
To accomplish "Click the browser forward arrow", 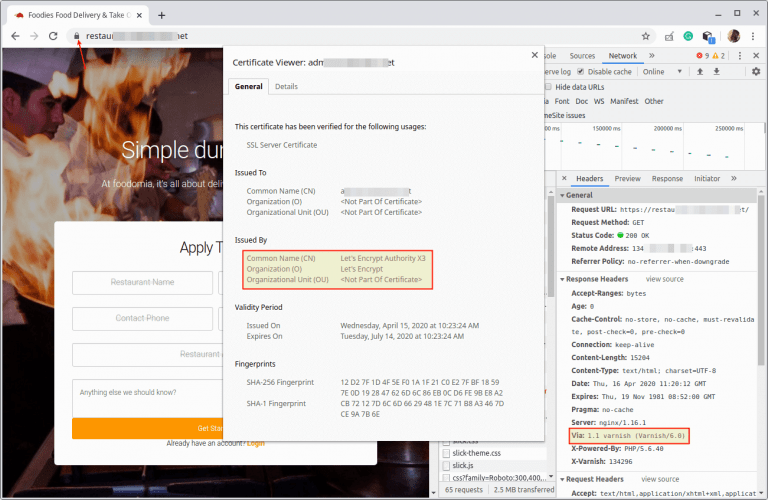I will point(34,36).
